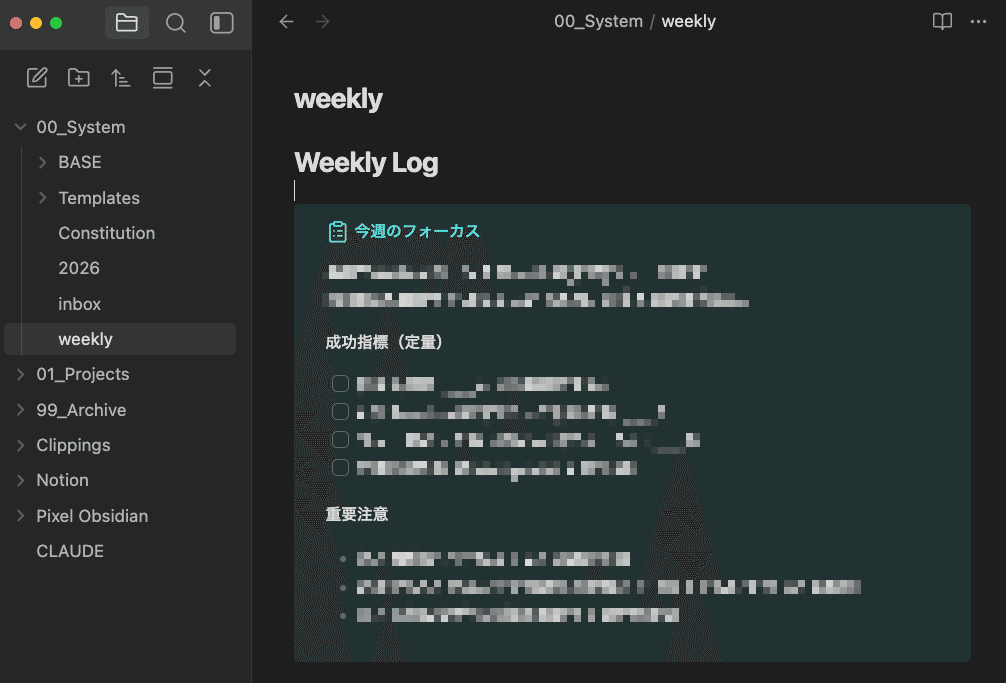Tick the second checkbox under 成功指標
The height and width of the screenshot is (683, 1006).
click(340, 412)
